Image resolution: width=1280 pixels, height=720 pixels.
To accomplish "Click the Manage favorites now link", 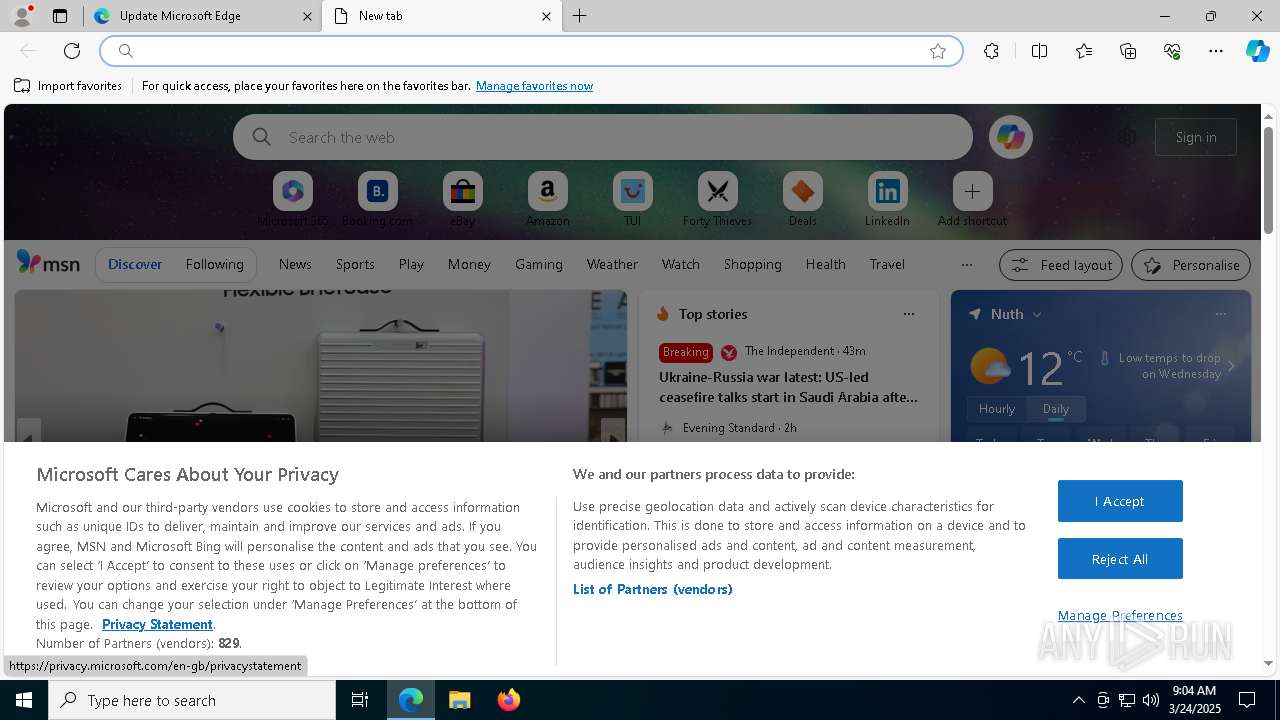I will (x=534, y=86).
